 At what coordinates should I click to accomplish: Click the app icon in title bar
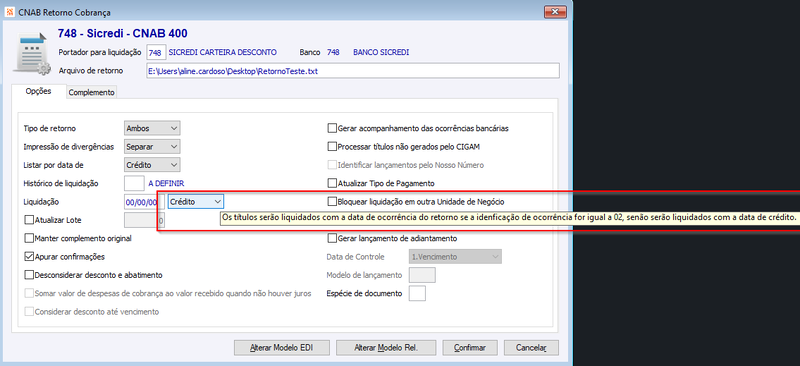click(9, 12)
